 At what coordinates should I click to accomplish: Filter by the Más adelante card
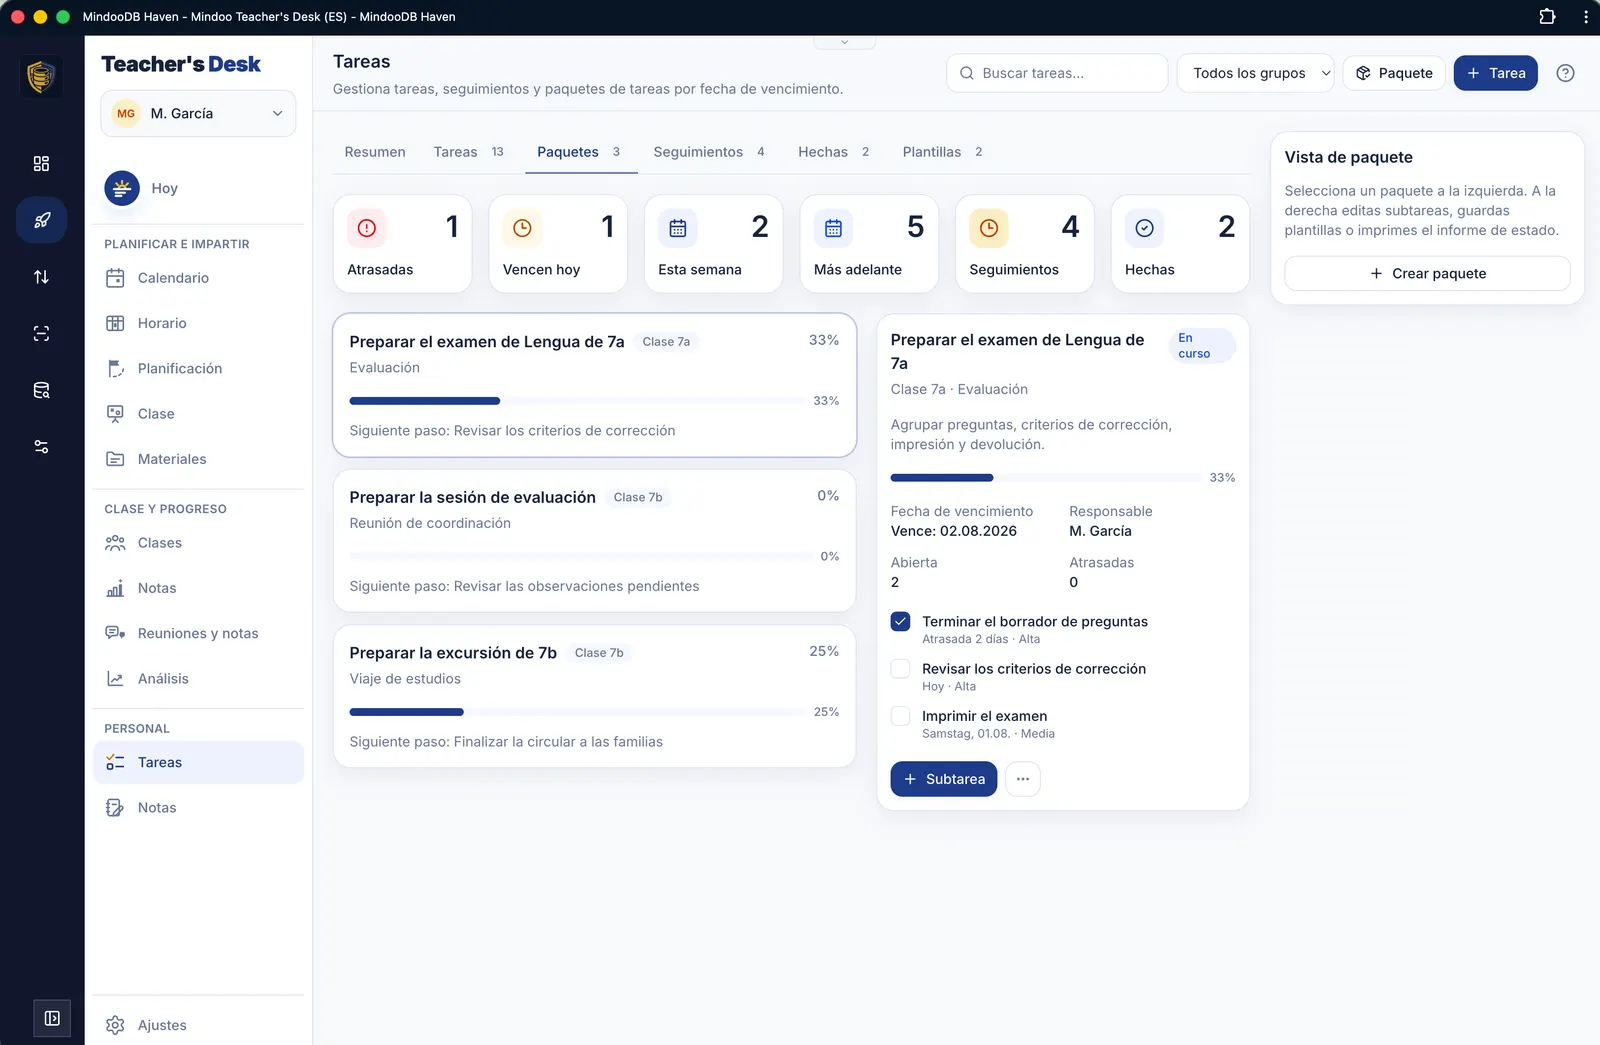(x=869, y=244)
